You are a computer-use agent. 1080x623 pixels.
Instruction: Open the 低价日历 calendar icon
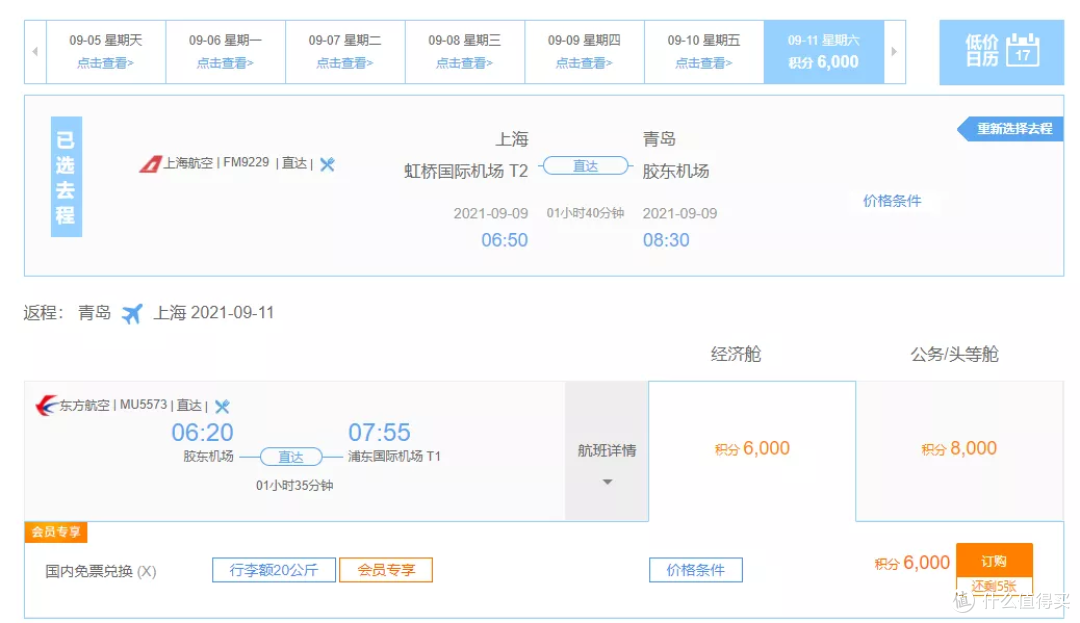click(x=1023, y=50)
